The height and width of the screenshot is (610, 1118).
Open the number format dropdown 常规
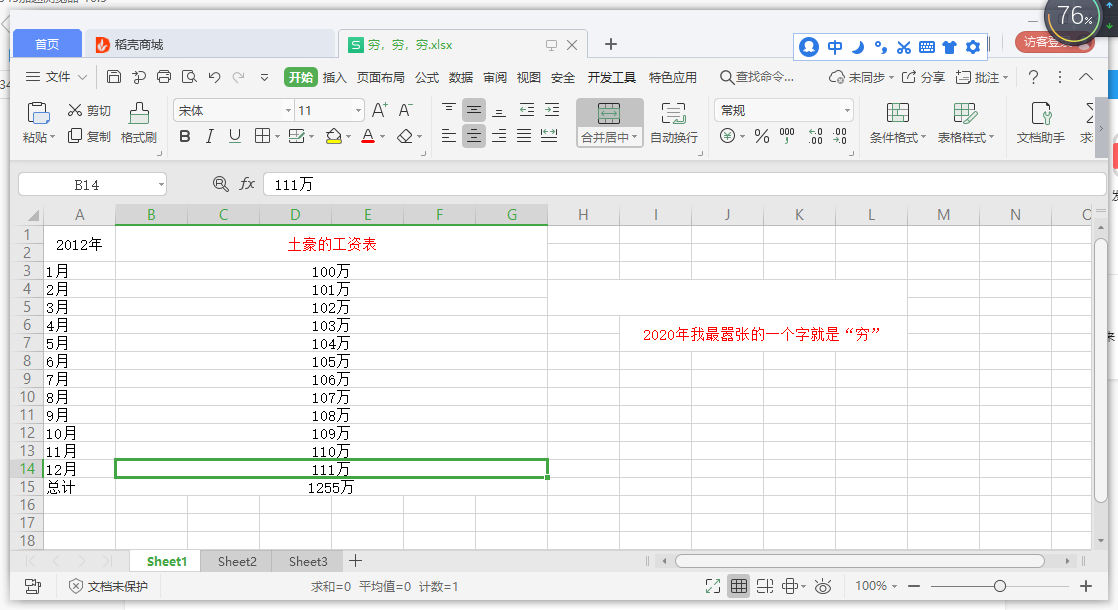tap(847, 110)
